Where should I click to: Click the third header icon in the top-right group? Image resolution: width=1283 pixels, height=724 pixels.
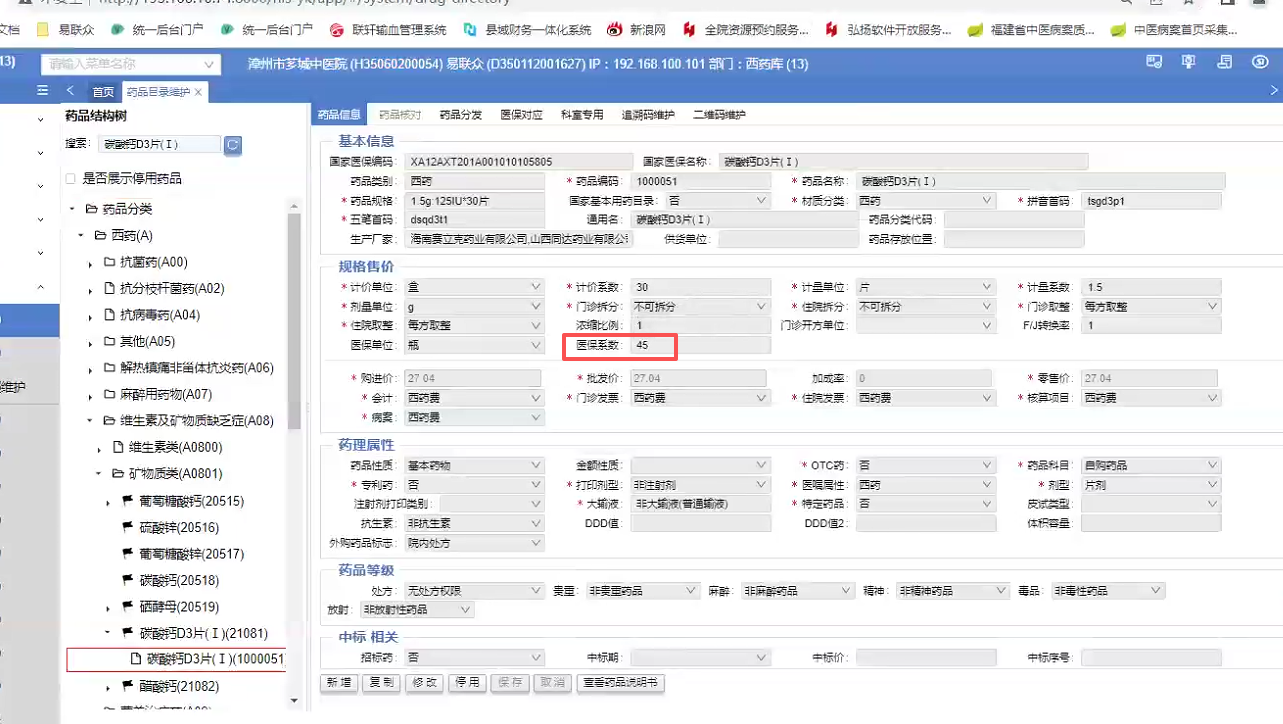click(1224, 62)
